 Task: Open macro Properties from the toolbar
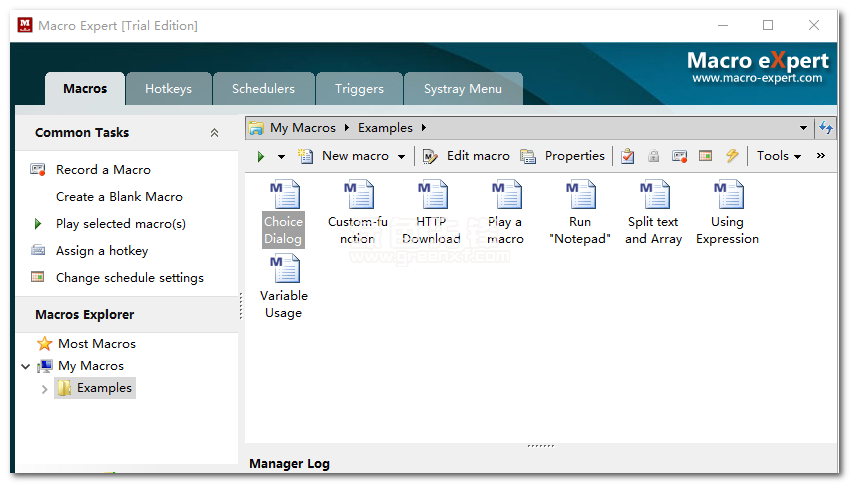(x=562, y=156)
